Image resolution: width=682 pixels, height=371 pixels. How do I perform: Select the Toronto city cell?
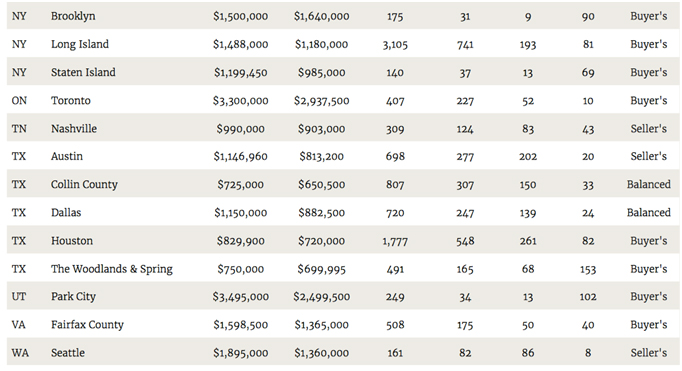[70, 100]
